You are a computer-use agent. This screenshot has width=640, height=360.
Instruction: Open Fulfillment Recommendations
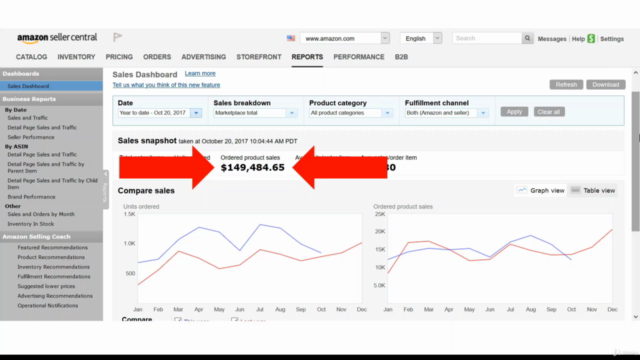pos(54,277)
